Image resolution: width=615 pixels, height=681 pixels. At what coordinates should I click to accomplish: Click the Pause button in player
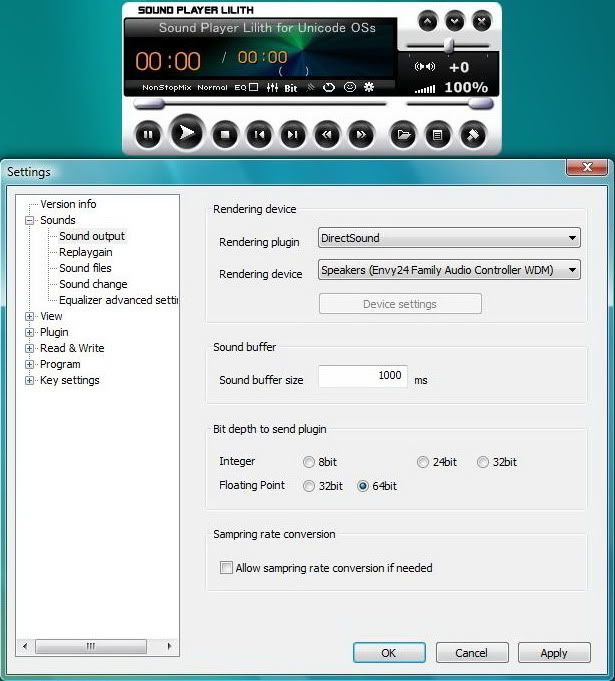point(148,134)
